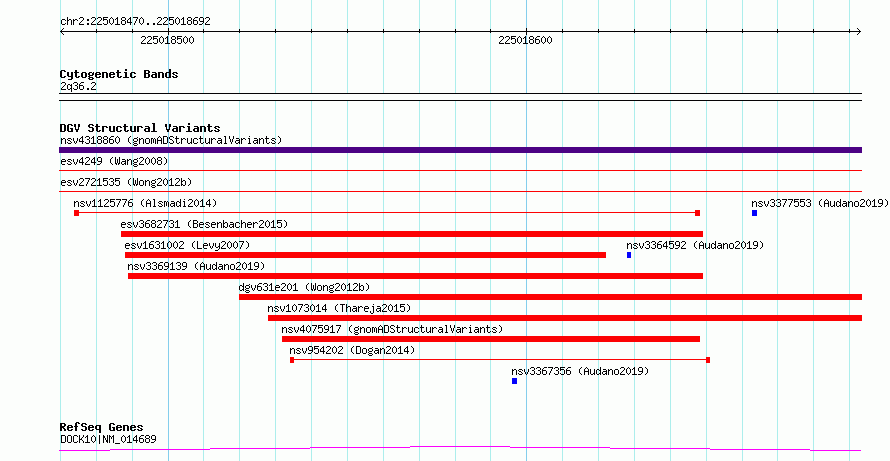Open the dgv631e201 (Wong2012b) label
890x461 pixels.
[304, 287]
